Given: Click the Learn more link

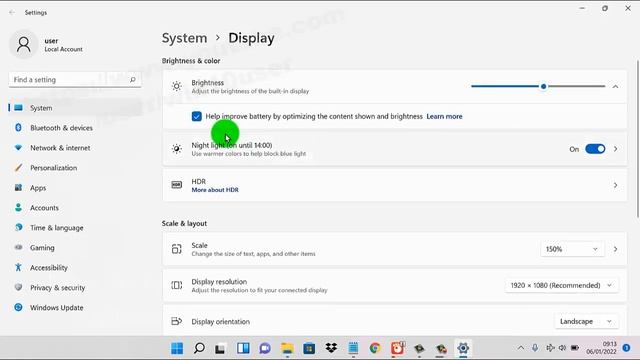Looking at the screenshot, I should click(x=444, y=116).
